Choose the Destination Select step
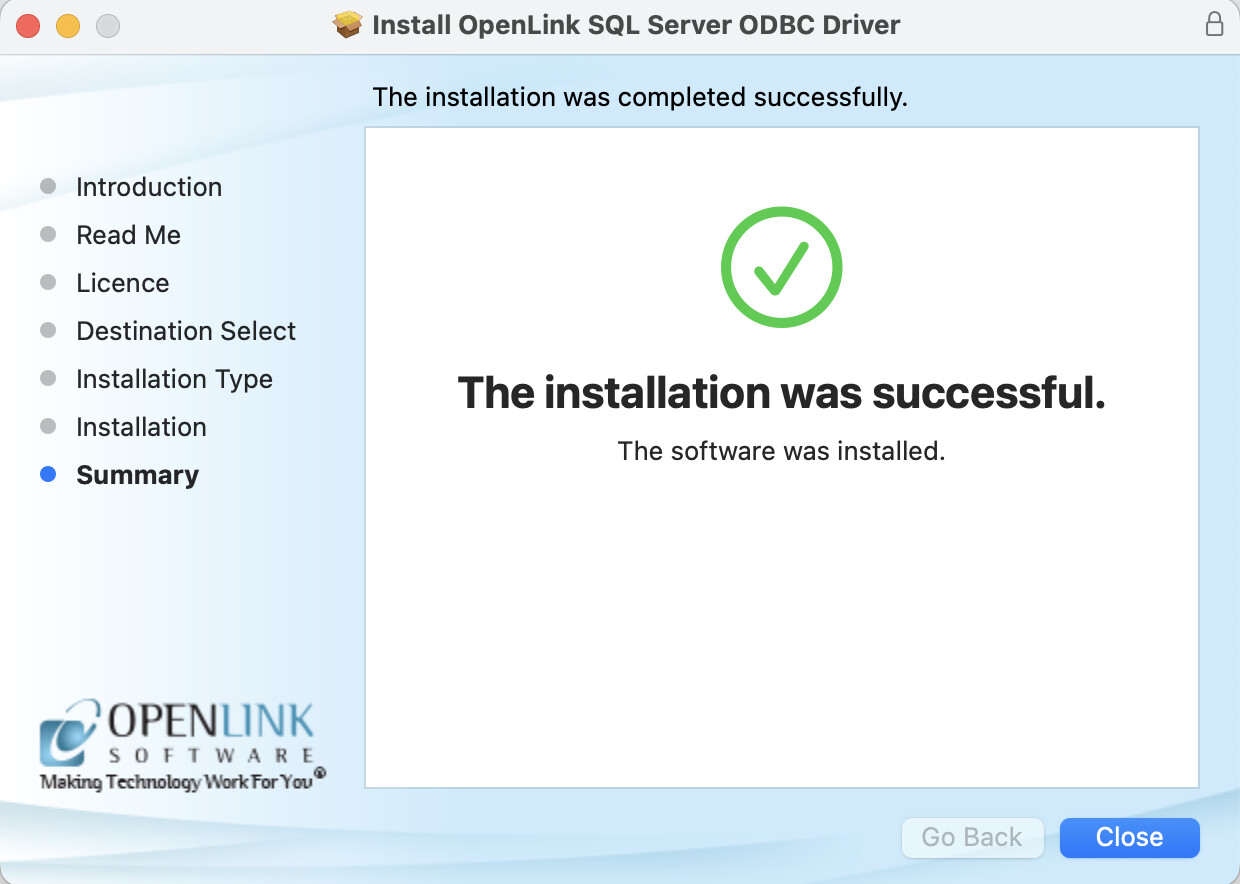This screenshot has width=1240, height=884. pyautogui.click(x=186, y=331)
